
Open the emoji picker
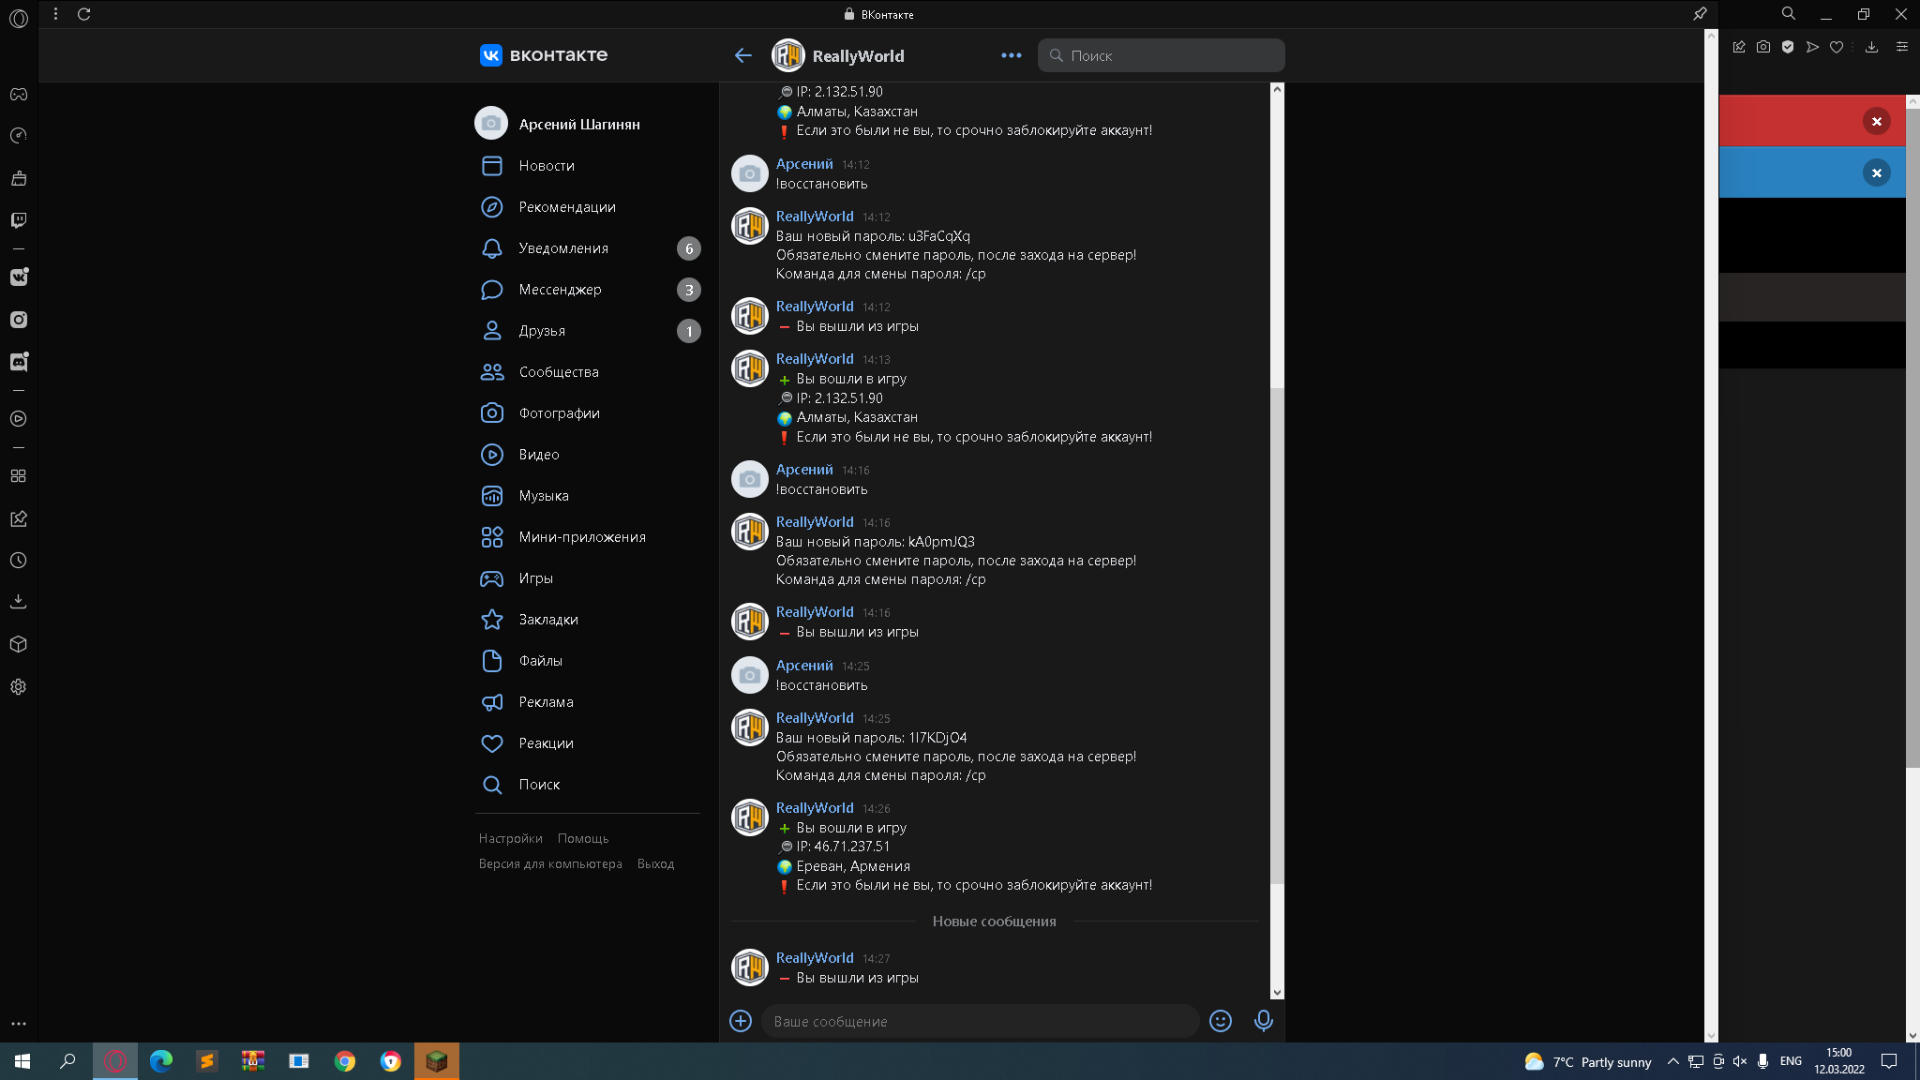click(1220, 1021)
